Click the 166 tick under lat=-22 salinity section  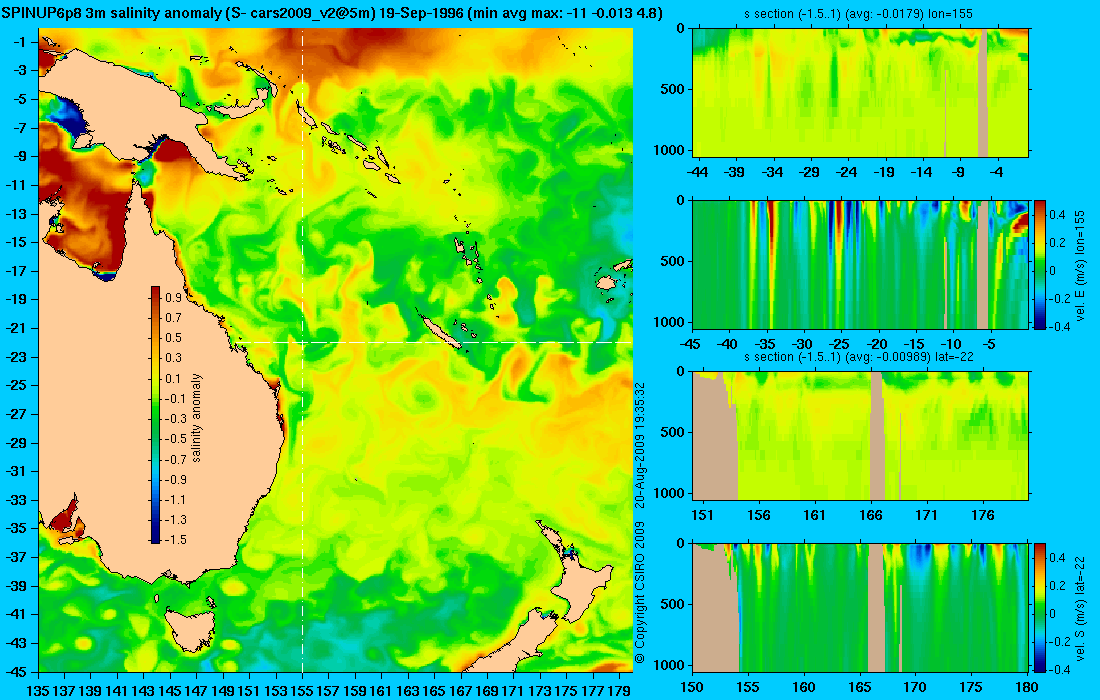point(871,516)
